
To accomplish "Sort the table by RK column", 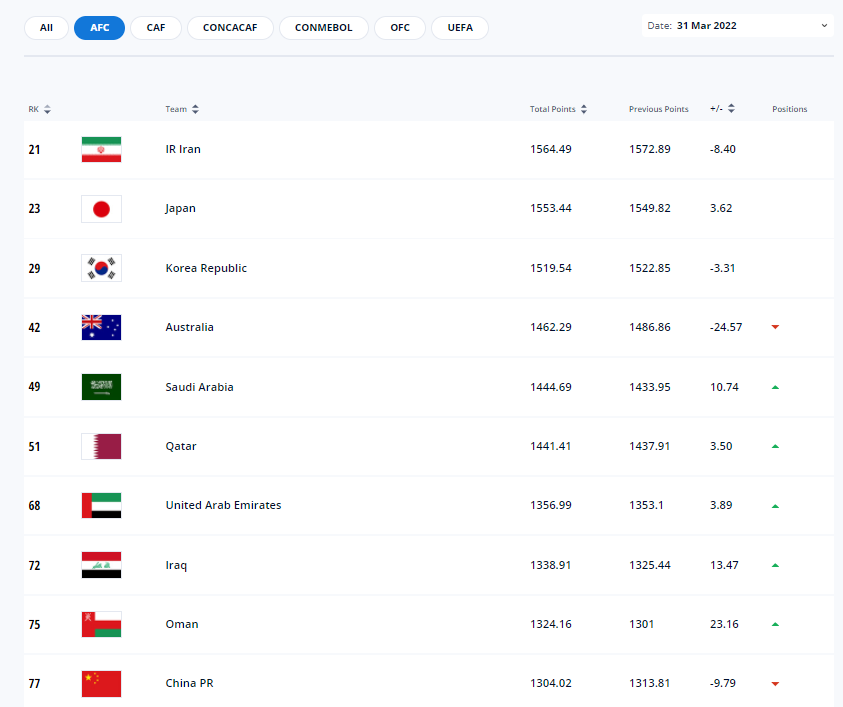I will click(x=40, y=109).
